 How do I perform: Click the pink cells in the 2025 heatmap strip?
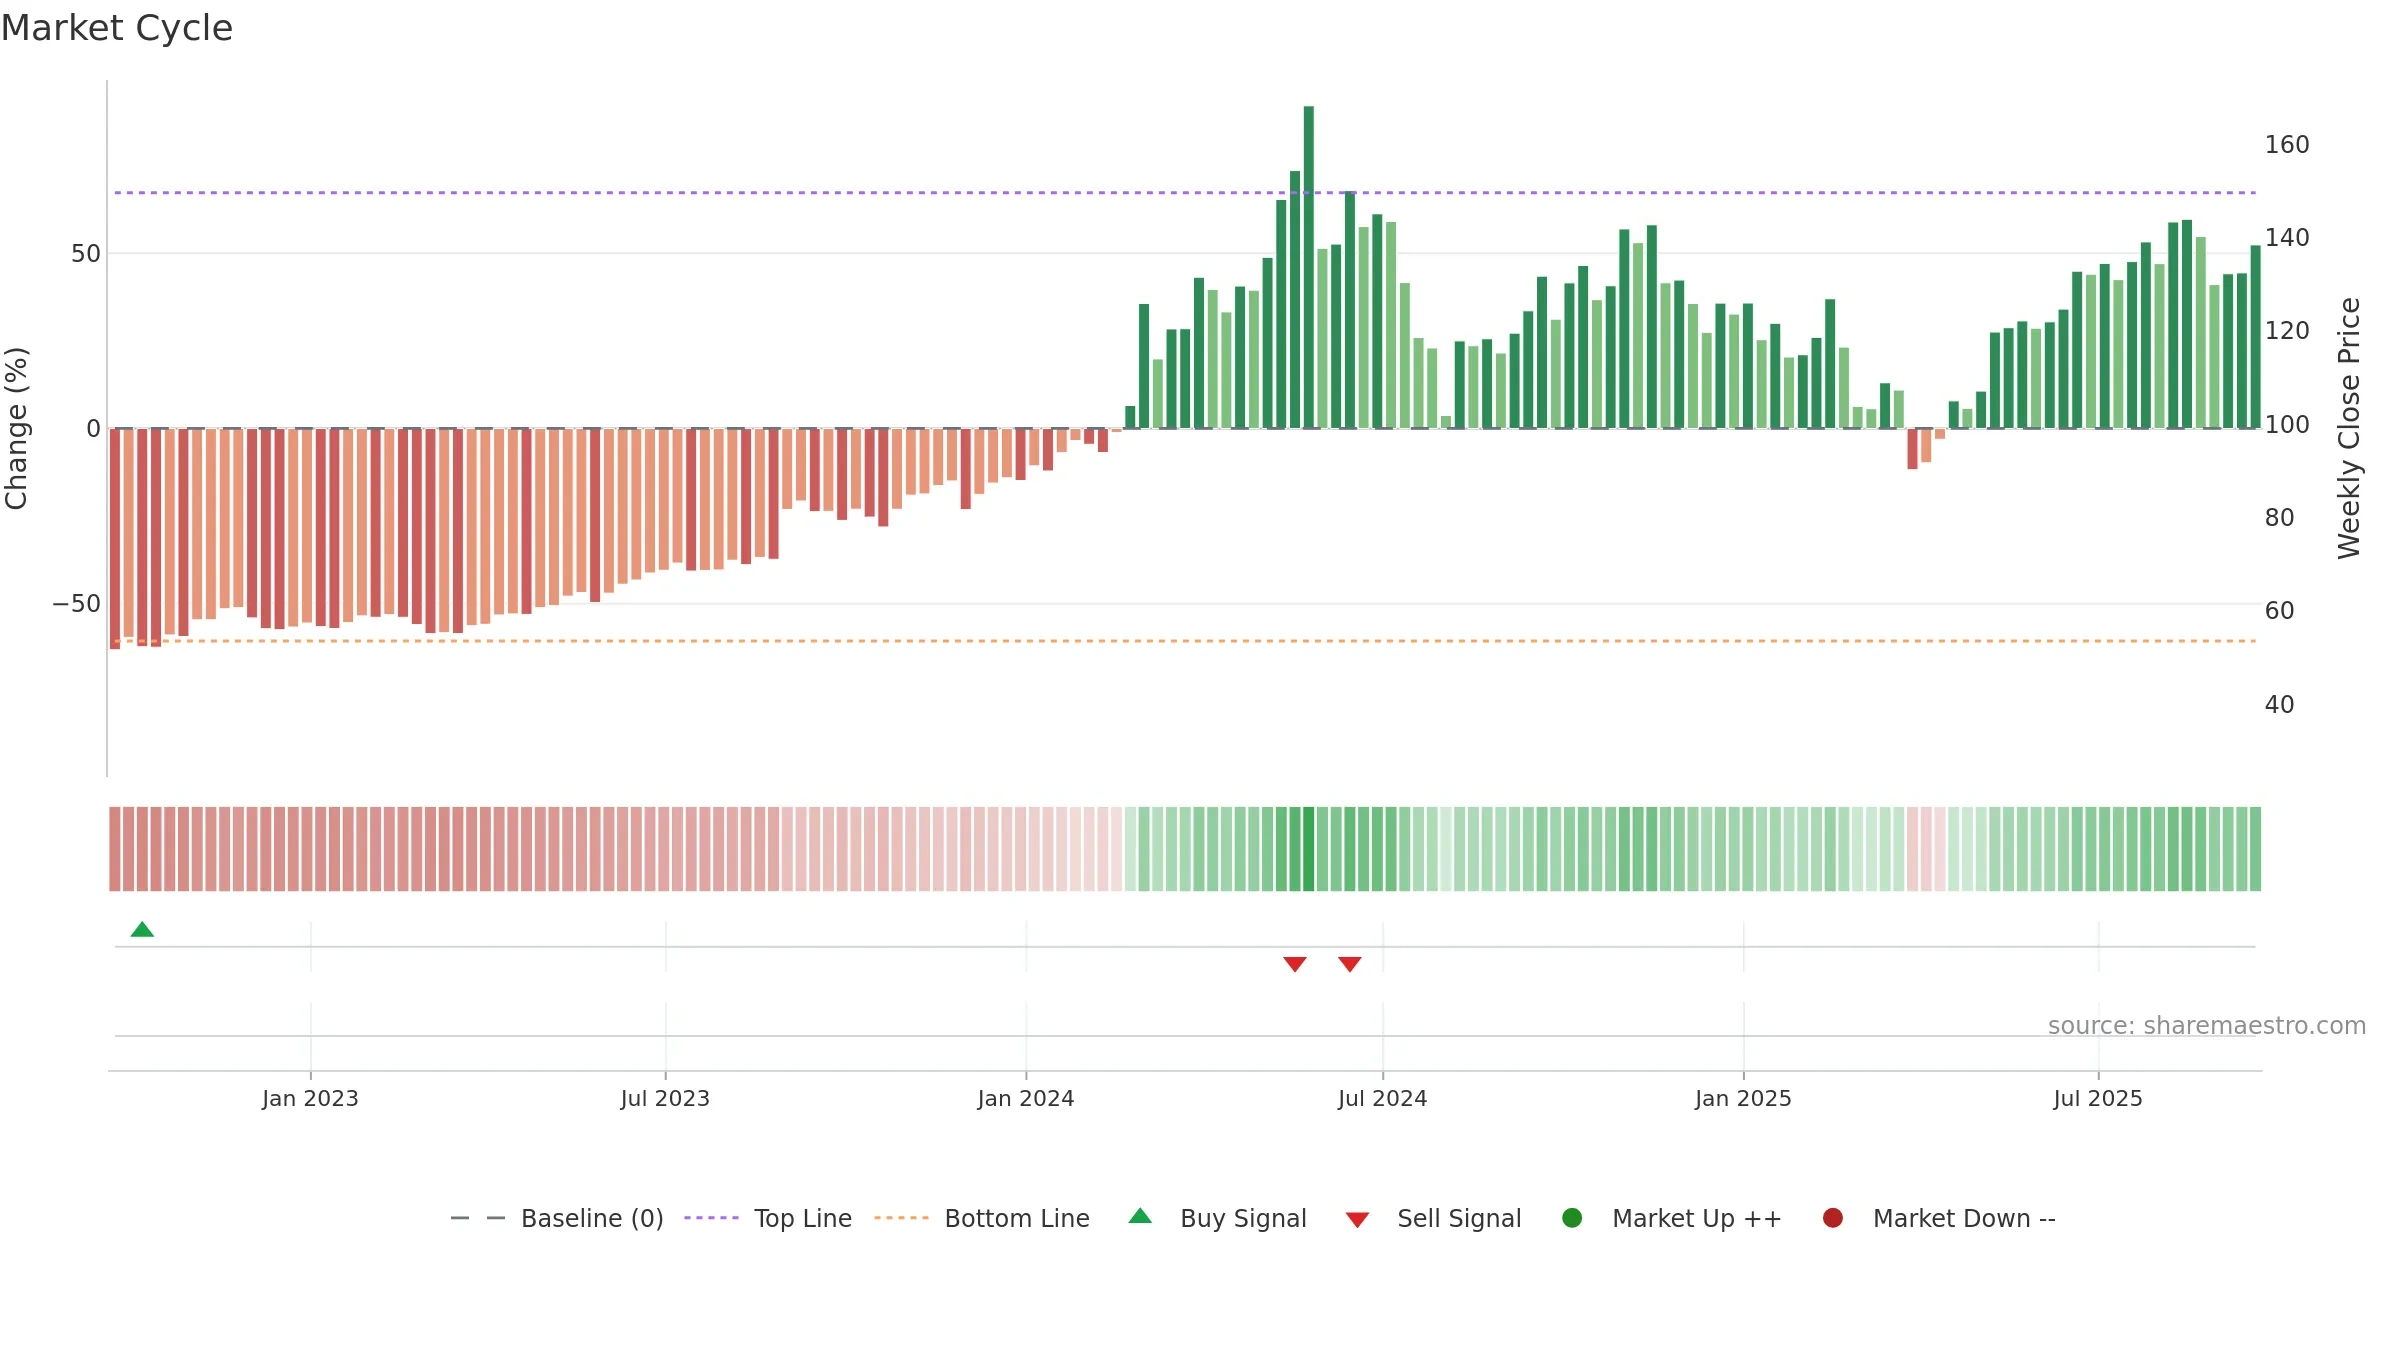pos(1926,849)
